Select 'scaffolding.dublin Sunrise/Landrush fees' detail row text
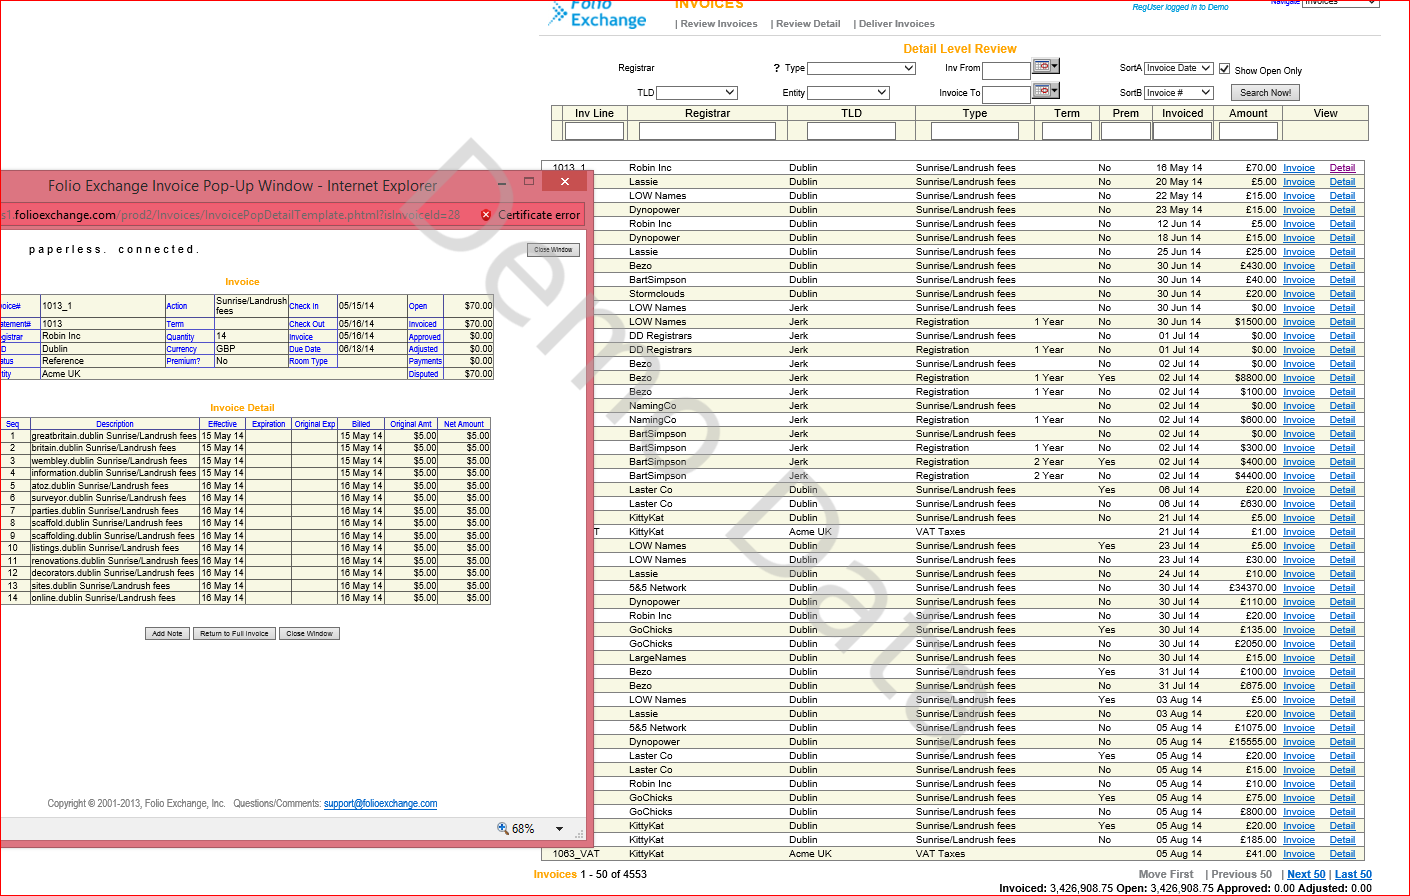 coord(113,536)
